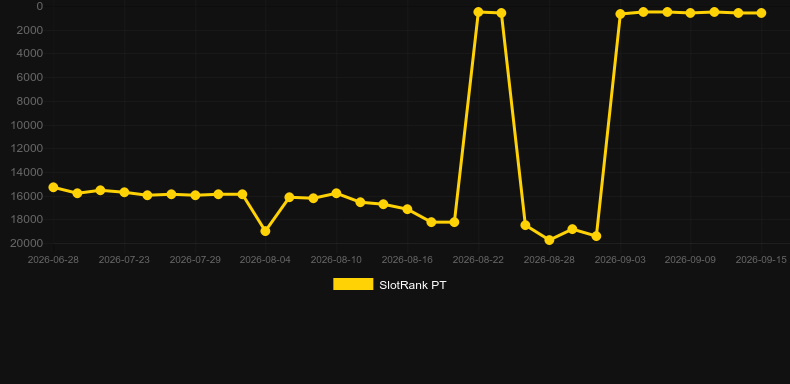Image resolution: width=790 pixels, height=384 pixels.
Task: Click the 2026-09-03 x-axis date label
Action: [620, 260]
